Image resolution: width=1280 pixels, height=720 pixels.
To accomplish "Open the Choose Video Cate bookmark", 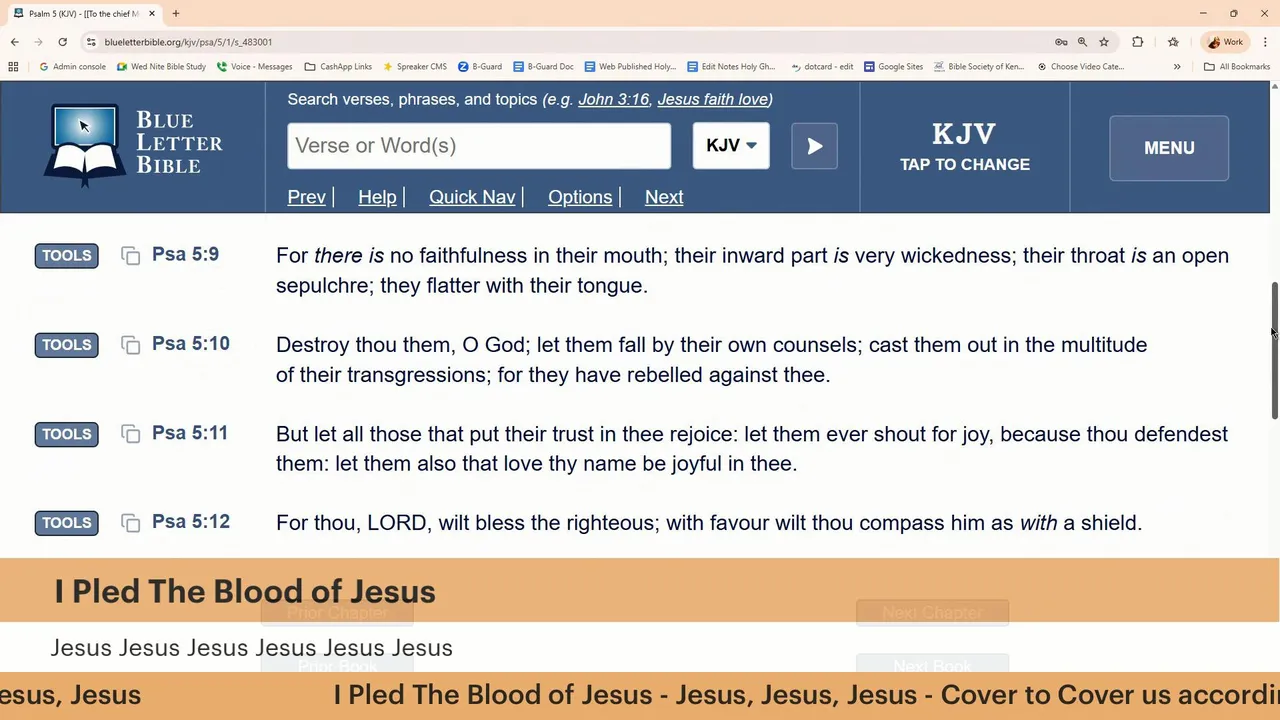I will (1080, 67).
